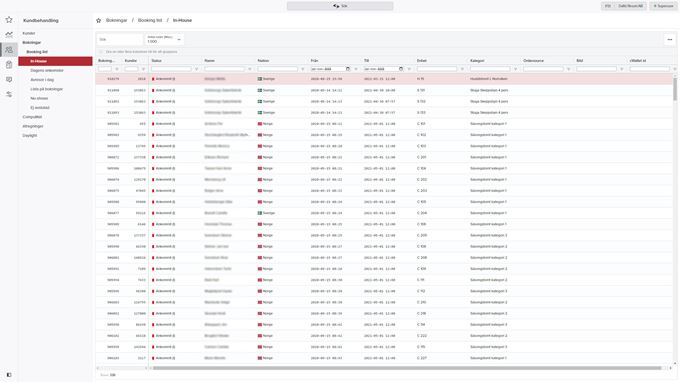Sort by the Kategori column header
Image resolution: width=680 pixels, height=382 pixels.
(477, 61)
